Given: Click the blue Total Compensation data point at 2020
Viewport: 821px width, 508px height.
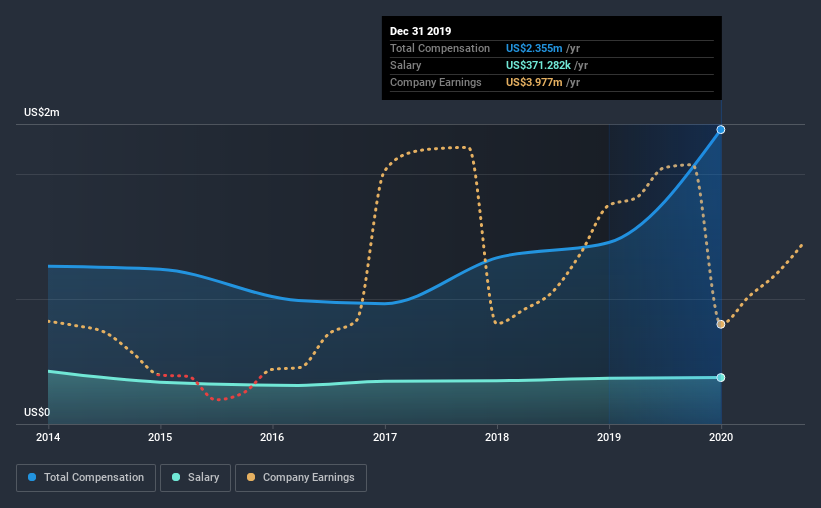Looking at the screenshot, I should [x=720, y=129].
